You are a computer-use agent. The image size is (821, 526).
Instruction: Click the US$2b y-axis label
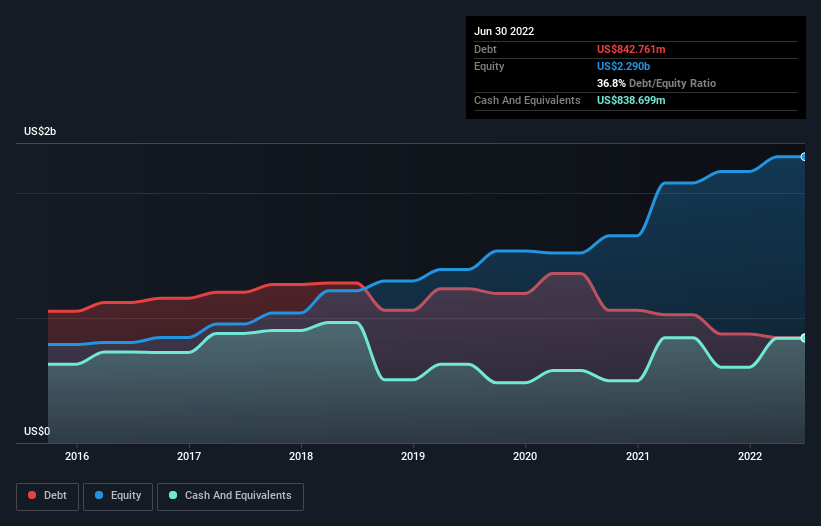40,131
